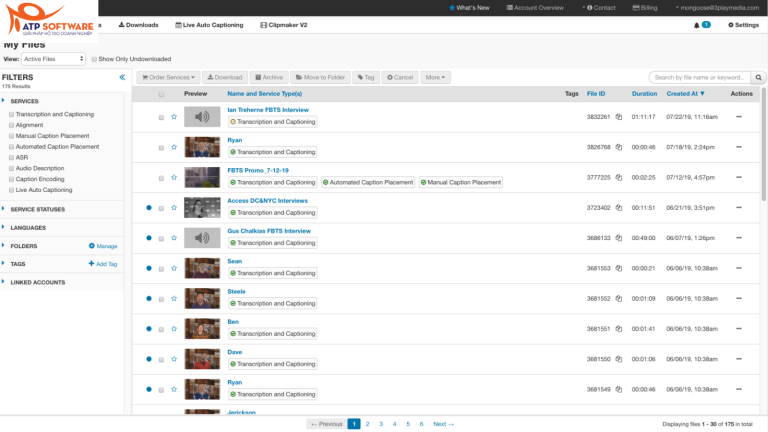The width and height of the screenshot is (768, 432).
Task: Switch to the Clipmaker V2 tab
Action: pos(281,24)
